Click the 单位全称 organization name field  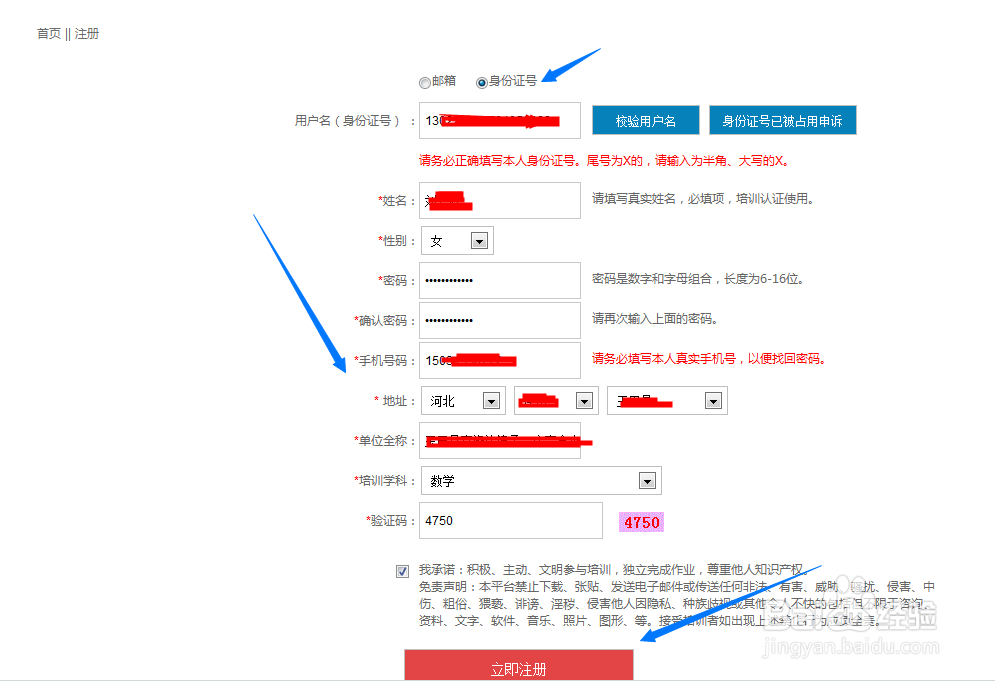(x=499, y=440)
